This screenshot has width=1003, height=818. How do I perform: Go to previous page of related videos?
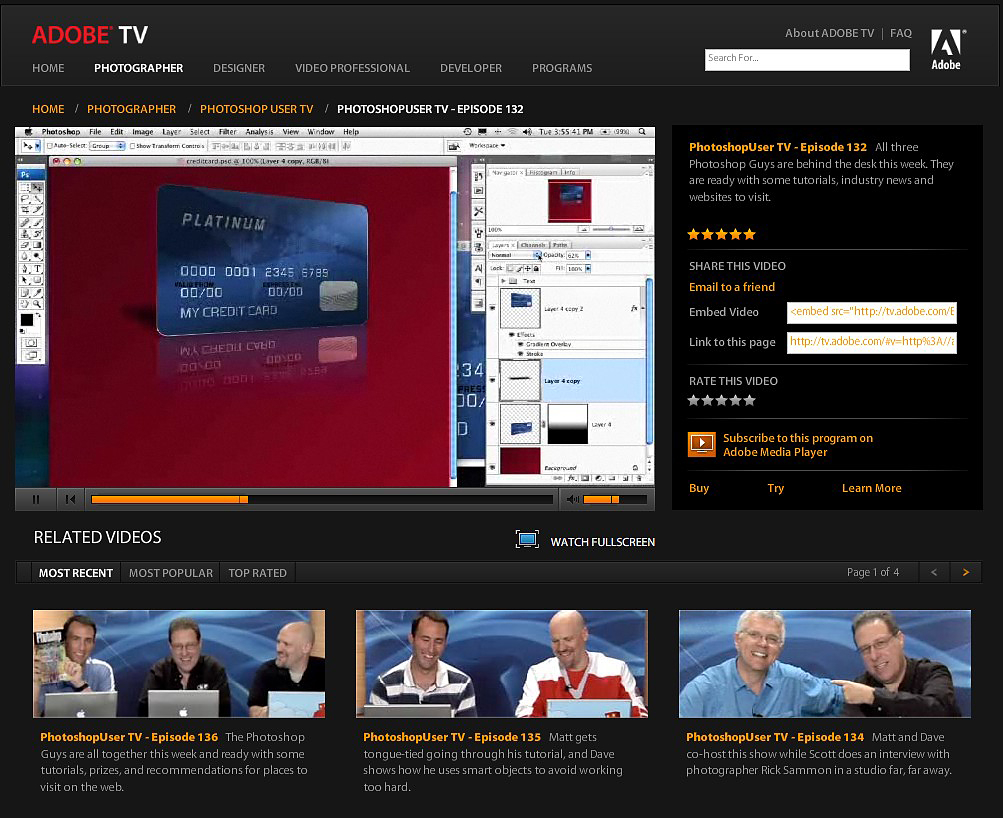934,572
